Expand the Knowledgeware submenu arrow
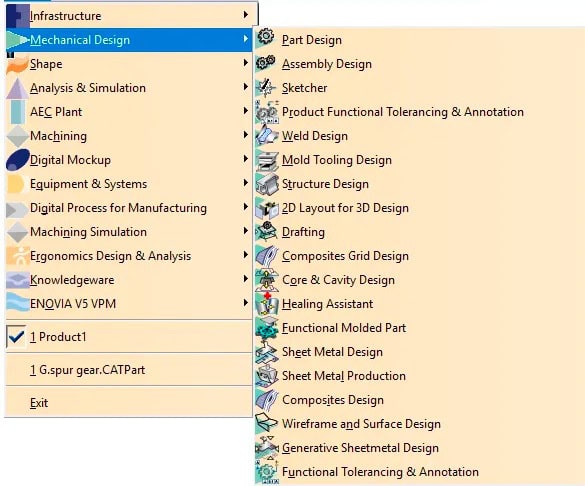 point(245,279)
